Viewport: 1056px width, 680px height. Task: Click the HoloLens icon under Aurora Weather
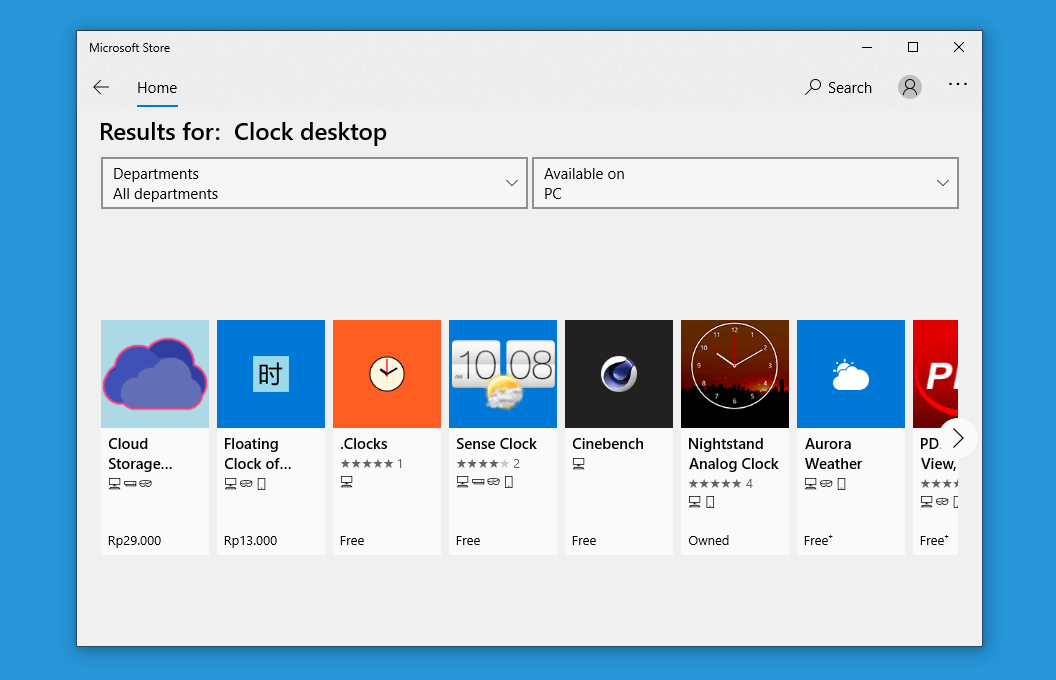point(826,483)
